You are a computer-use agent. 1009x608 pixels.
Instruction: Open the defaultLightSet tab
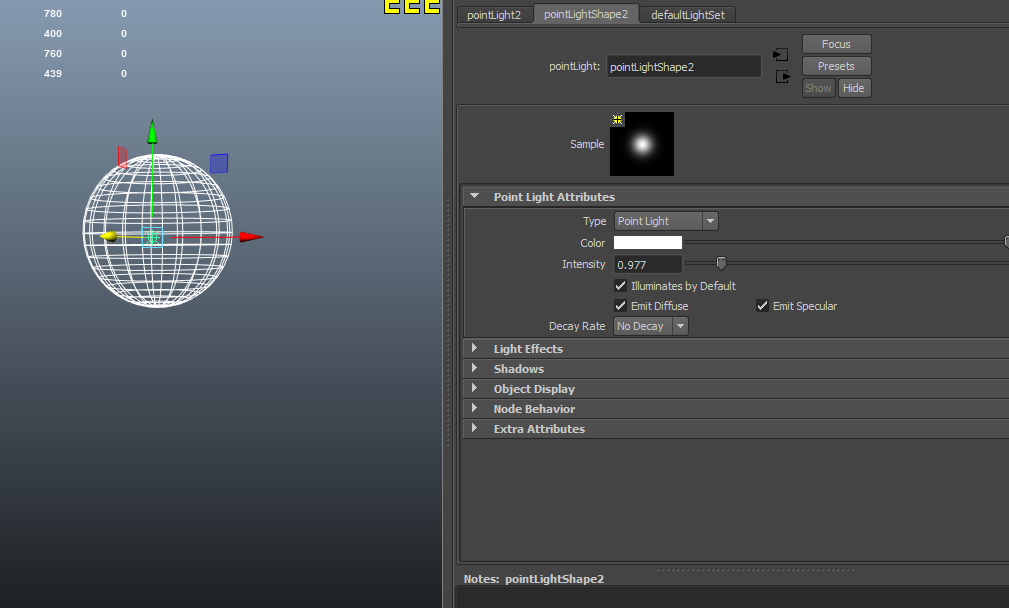coord(688,15)
